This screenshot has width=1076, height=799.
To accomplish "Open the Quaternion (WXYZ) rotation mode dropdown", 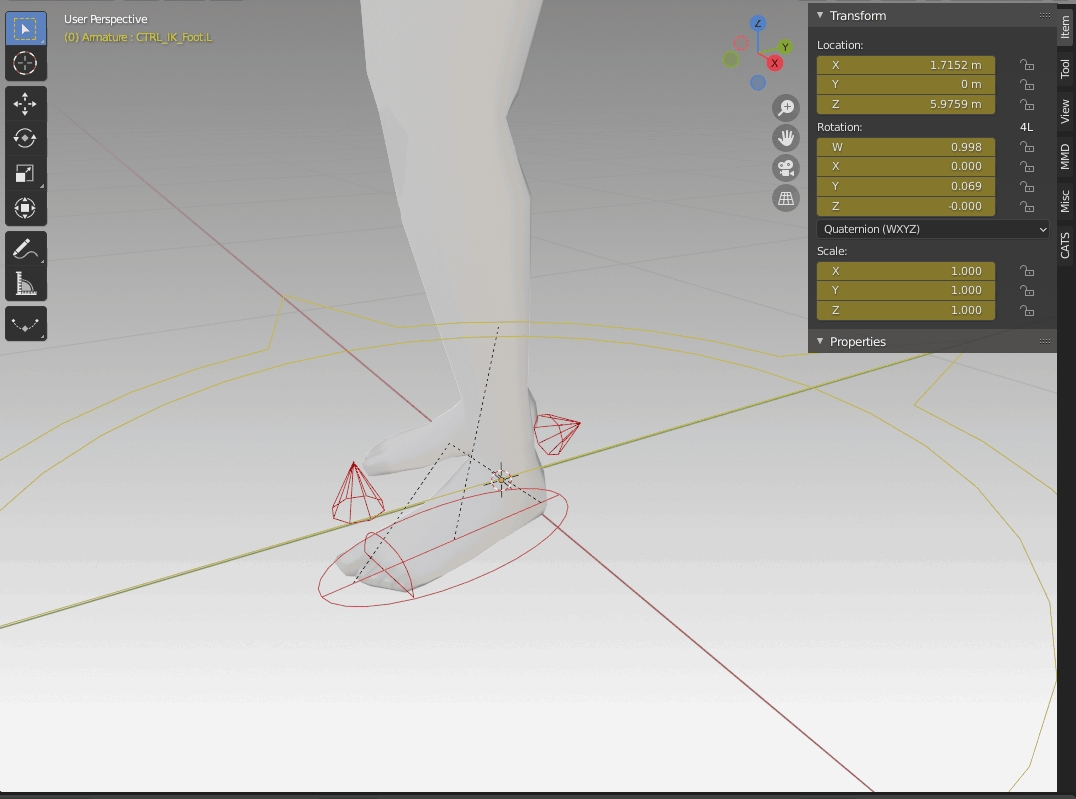I will point(933,229).
